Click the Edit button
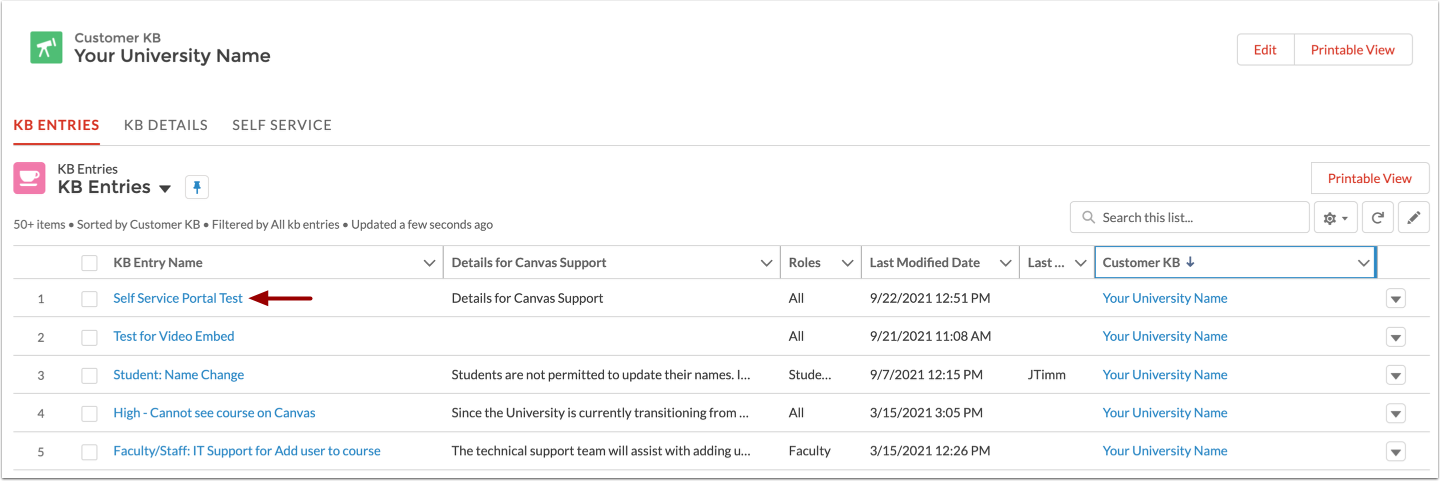1440x481 pixels. (1265, 50)
